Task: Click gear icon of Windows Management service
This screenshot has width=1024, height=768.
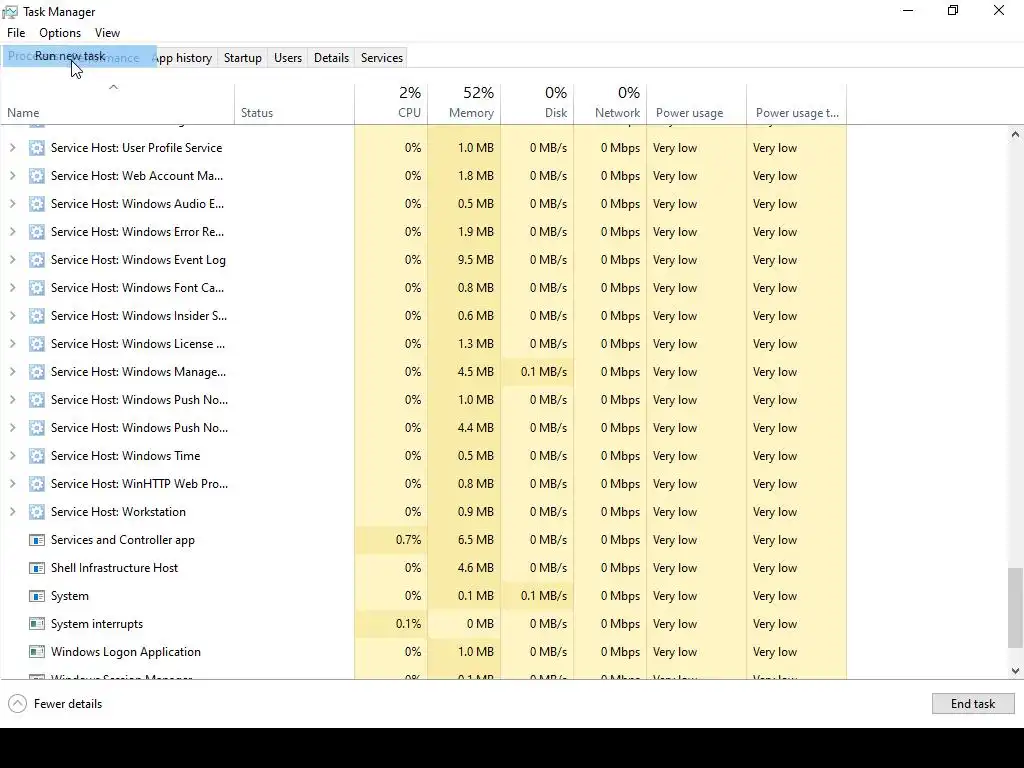Action: (37, 372)
